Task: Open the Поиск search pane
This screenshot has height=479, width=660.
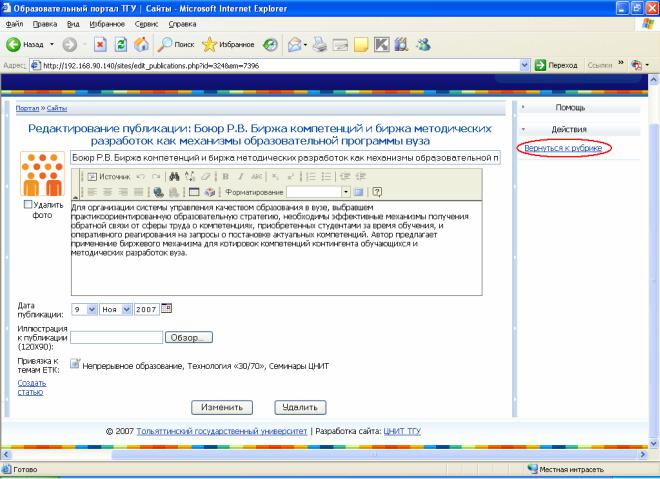Action: tap(176, 45)
